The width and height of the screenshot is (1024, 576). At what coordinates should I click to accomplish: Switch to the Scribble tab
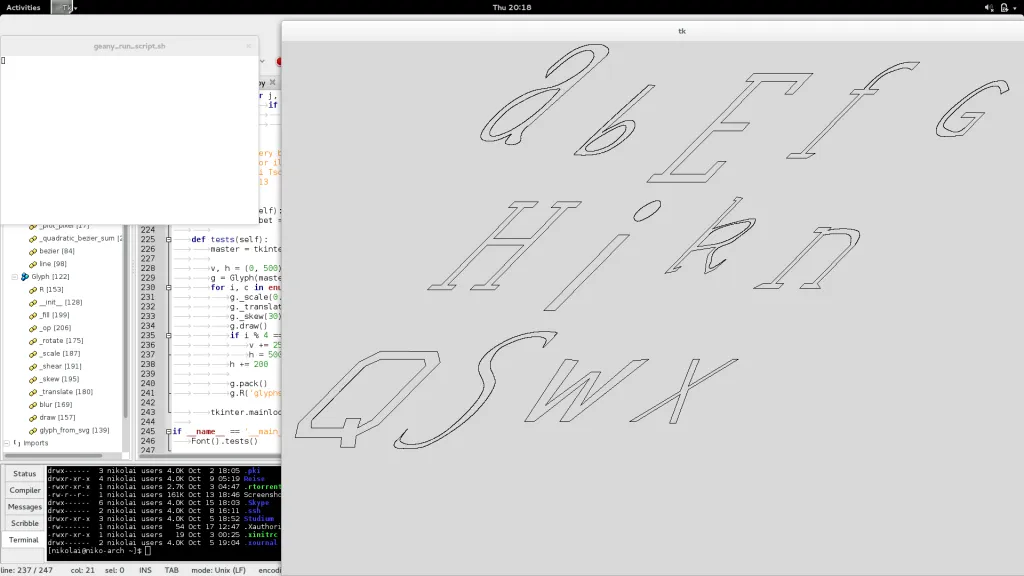24,523
